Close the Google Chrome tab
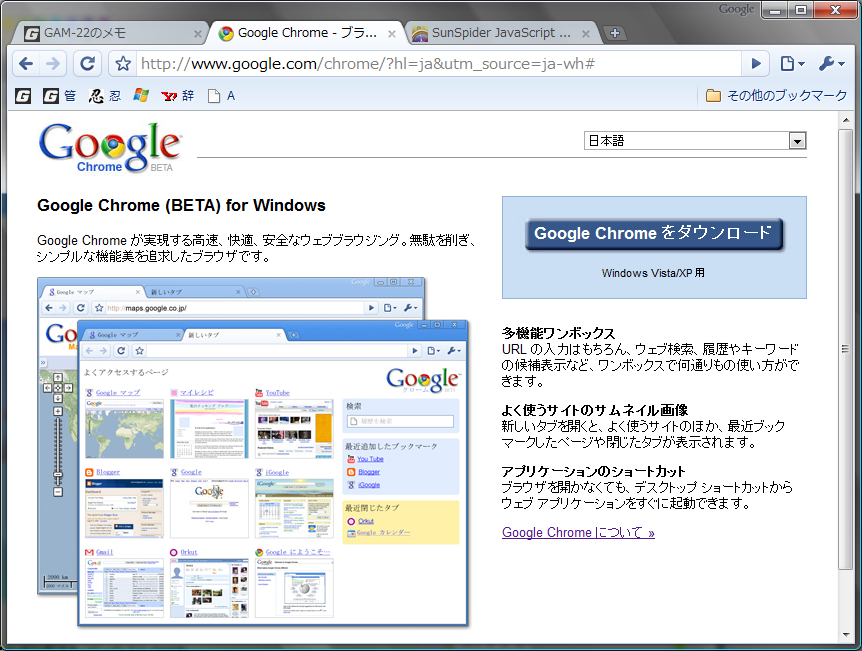The height and width of the screenshot is (651, 862). point(392,34)
